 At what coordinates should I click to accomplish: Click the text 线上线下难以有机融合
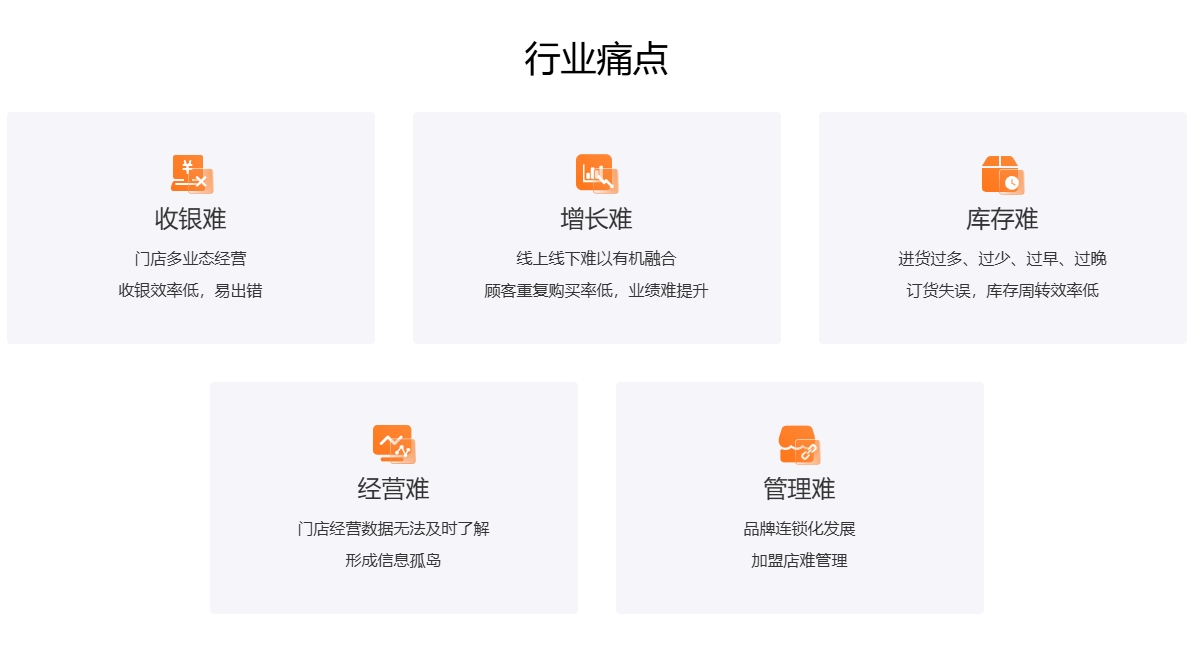click(596, 259)
